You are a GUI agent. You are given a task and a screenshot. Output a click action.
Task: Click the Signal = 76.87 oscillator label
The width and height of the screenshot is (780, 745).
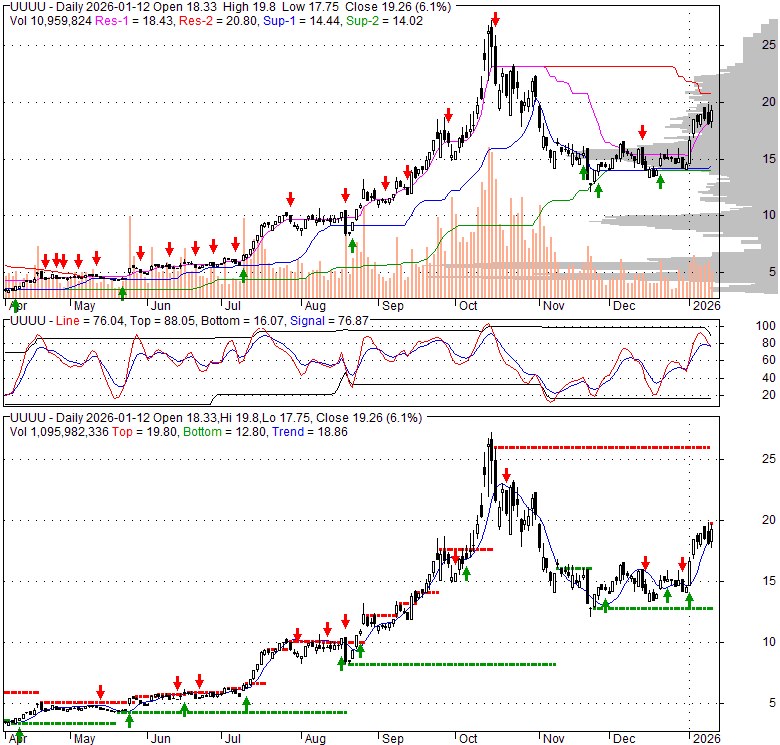329,321
